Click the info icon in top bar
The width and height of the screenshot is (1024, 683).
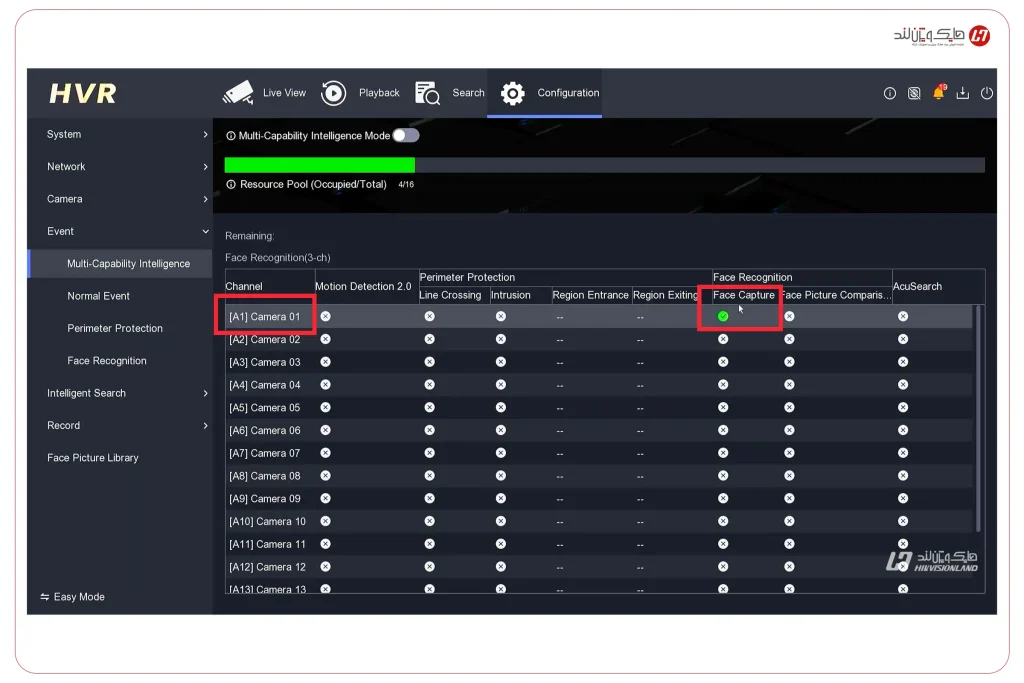[889, 93]
